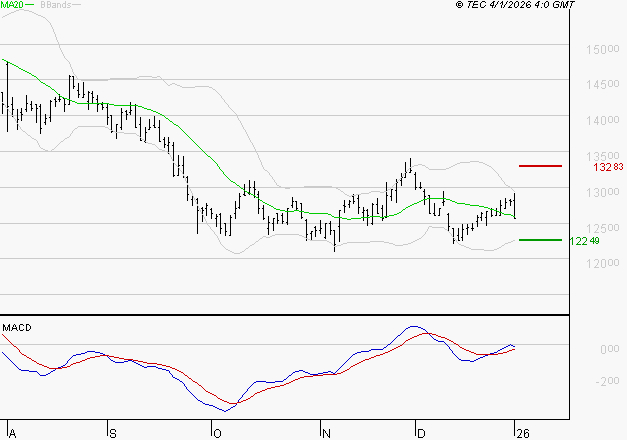Click the green 122.49 support value
627x440 pixels.
584,241
